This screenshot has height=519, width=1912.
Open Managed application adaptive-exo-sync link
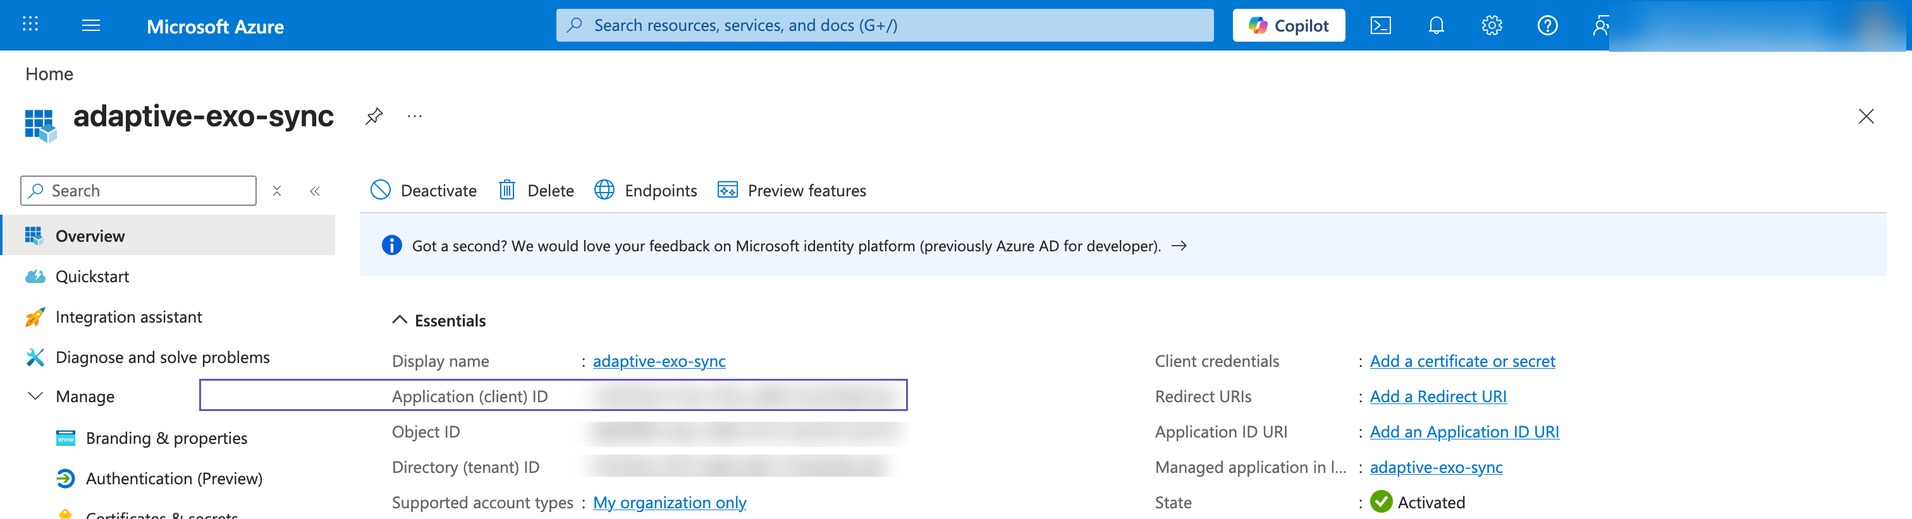coord(1436,467)
